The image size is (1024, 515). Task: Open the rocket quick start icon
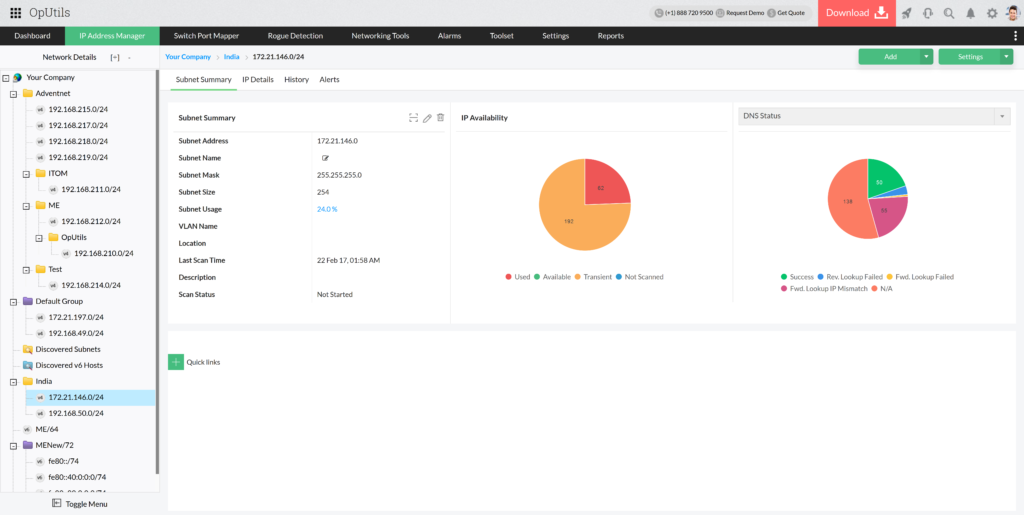(907, 13)
